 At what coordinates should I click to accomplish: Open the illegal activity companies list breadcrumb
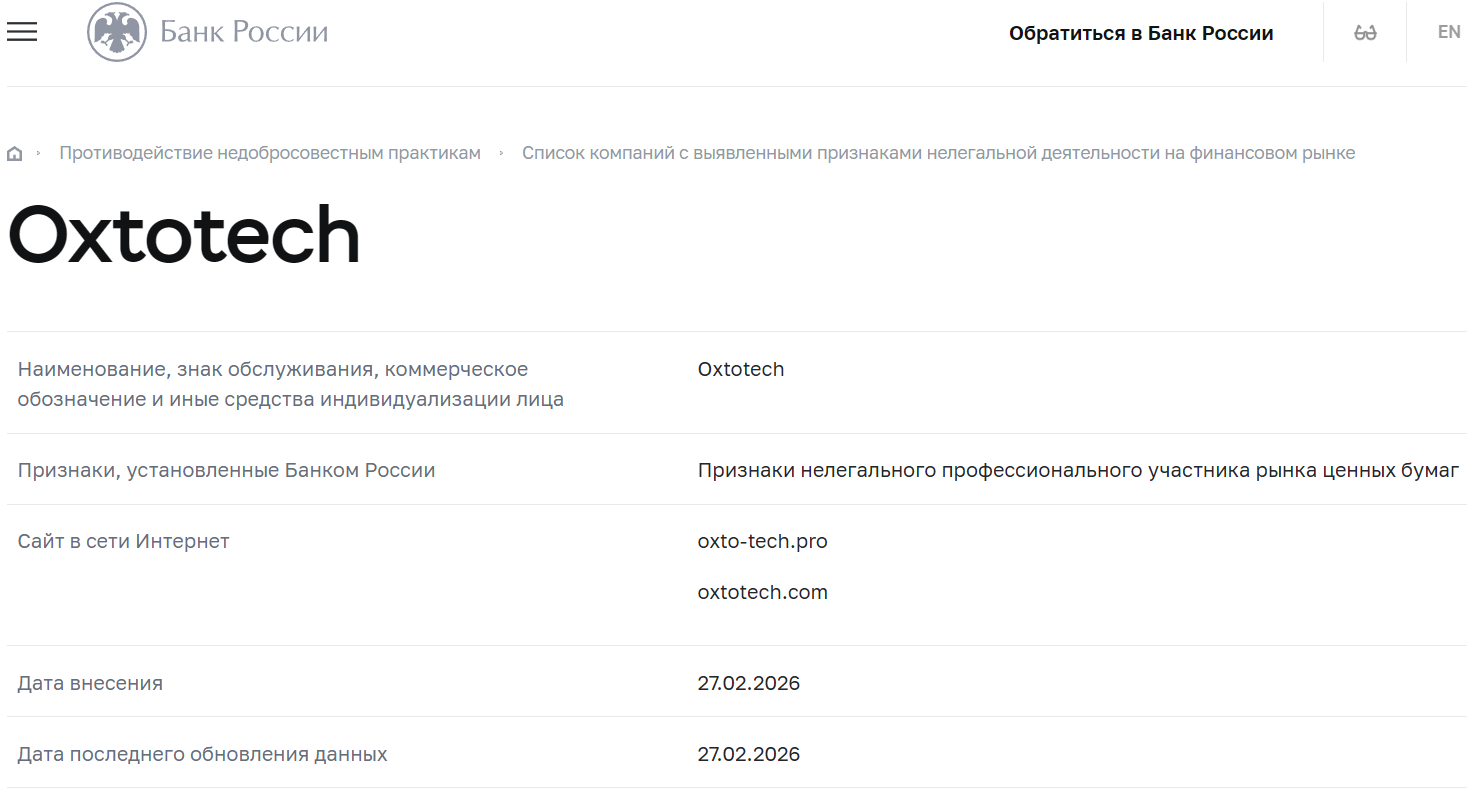pos(939,152)
